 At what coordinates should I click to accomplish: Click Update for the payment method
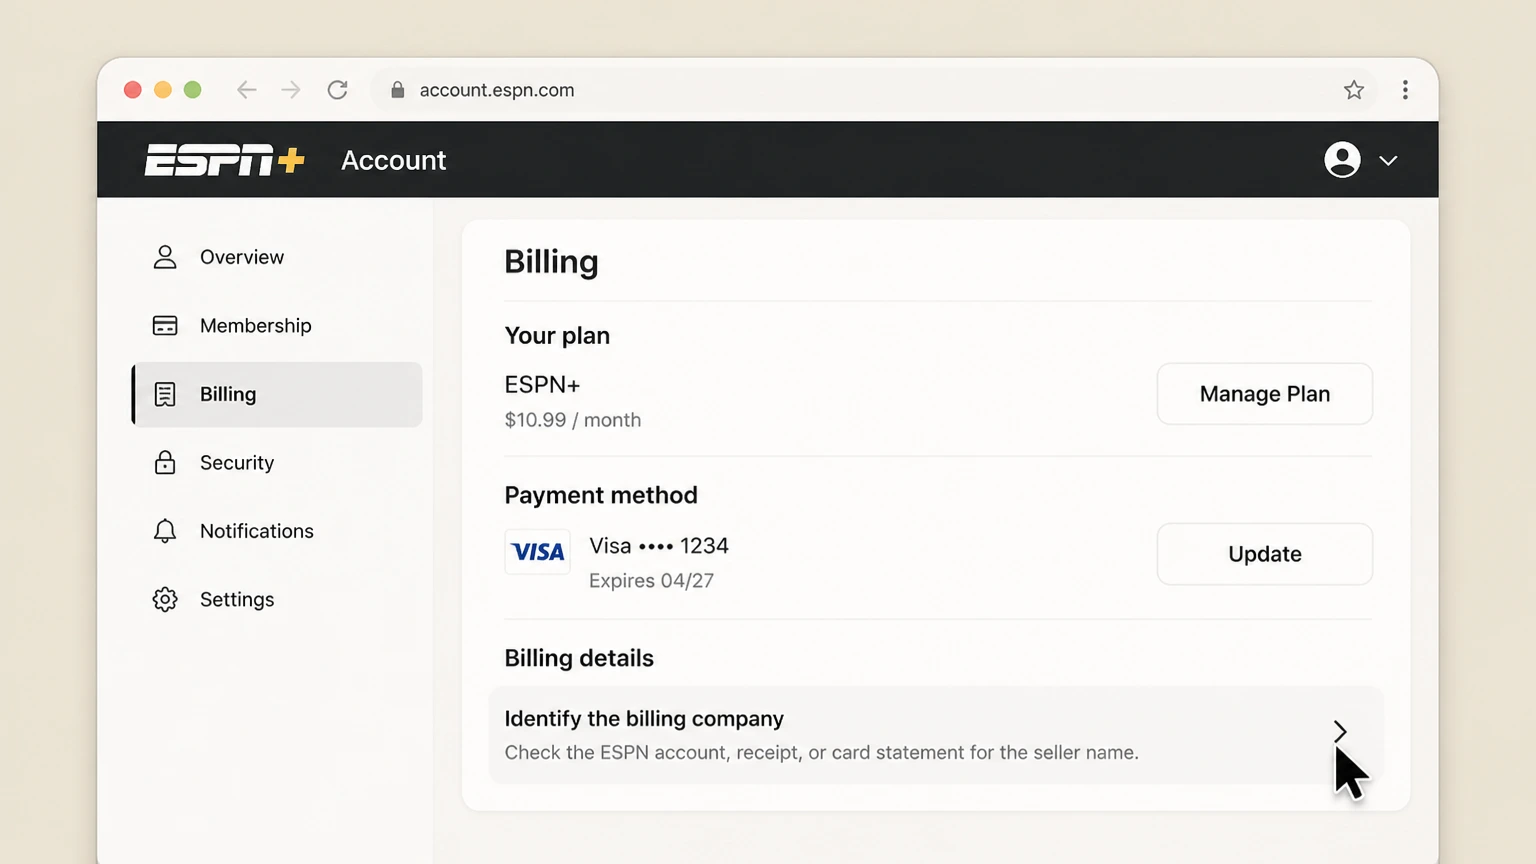point(1265,554)
